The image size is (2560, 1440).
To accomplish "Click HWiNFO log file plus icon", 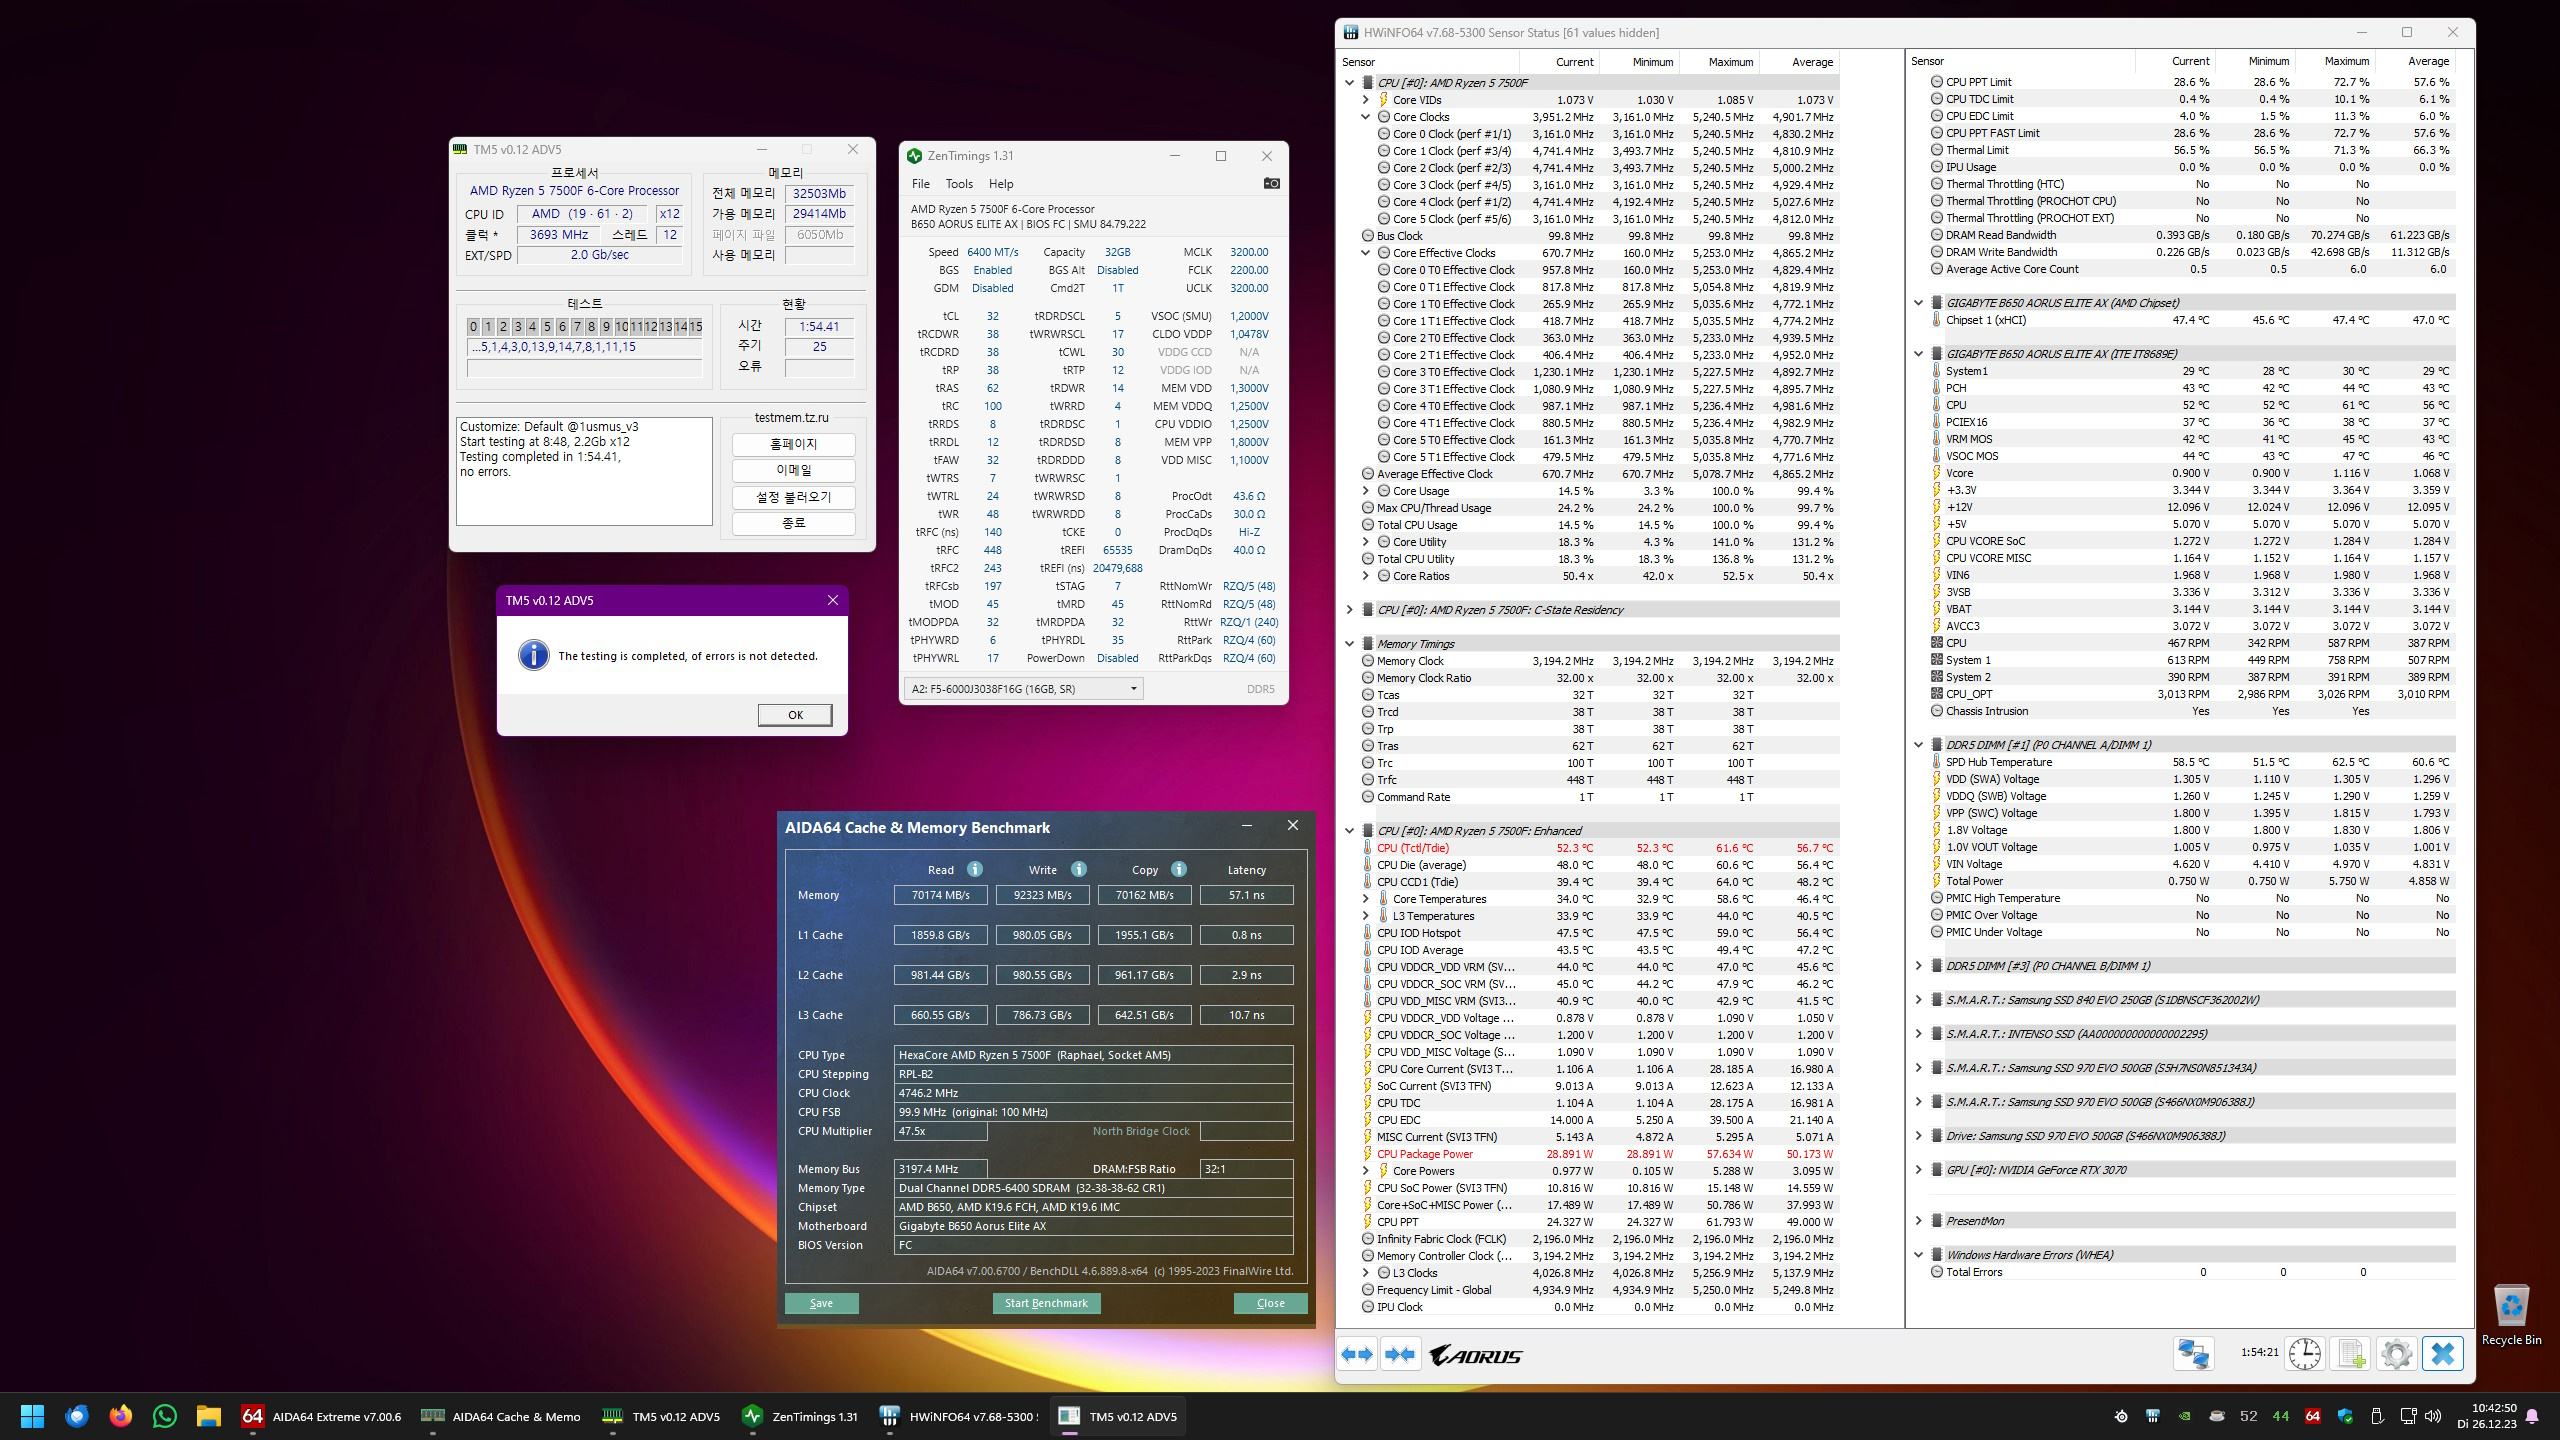I will [x=2351, y=1354].
